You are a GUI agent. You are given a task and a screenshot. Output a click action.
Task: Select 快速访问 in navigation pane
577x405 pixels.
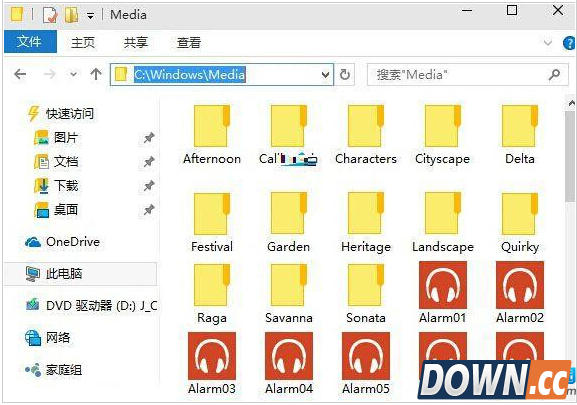(61, 114)
